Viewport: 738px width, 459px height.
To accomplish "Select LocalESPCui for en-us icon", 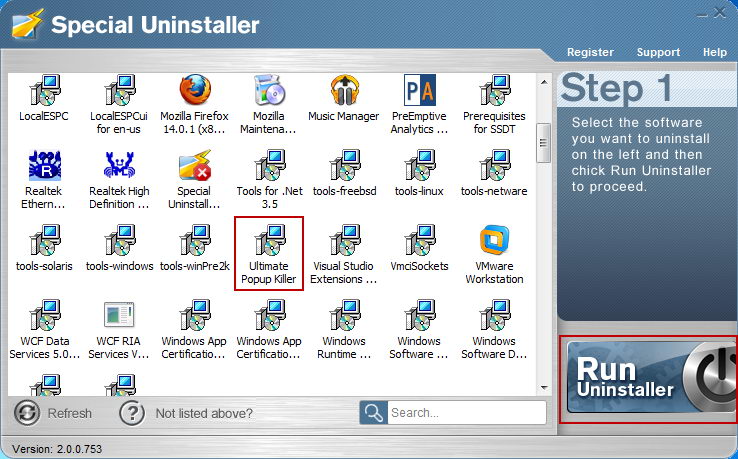I will [119, 90].
